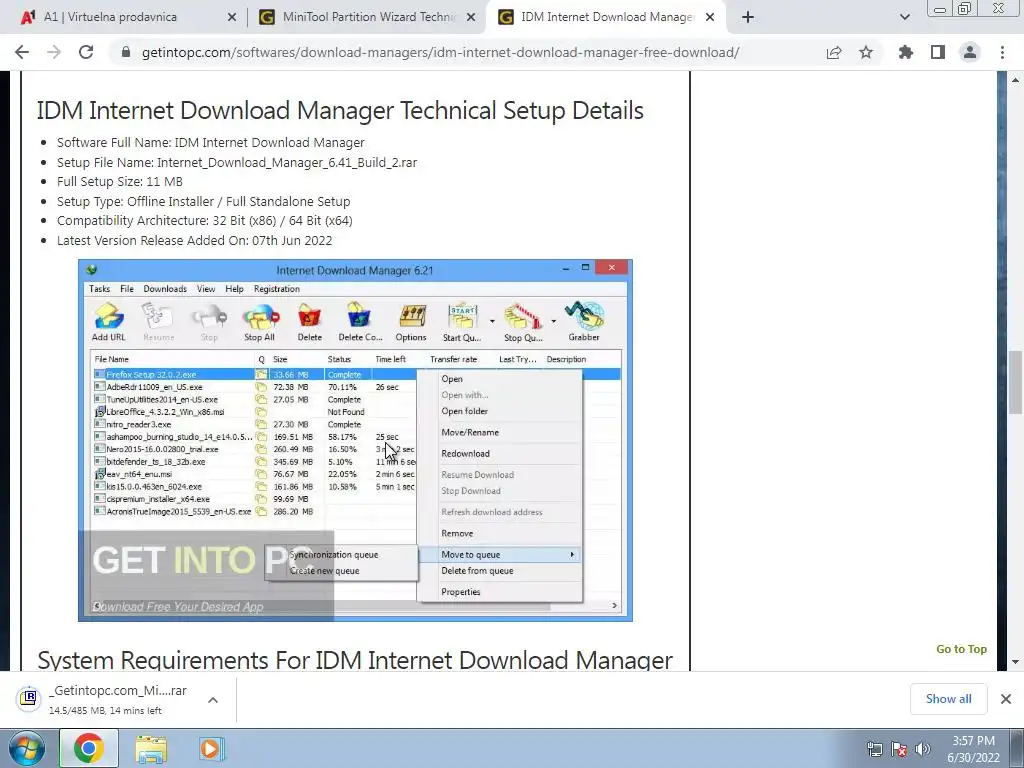Click the vertical scrollbar thumb
The image size is (1024, 768).
pos(1016,382)
